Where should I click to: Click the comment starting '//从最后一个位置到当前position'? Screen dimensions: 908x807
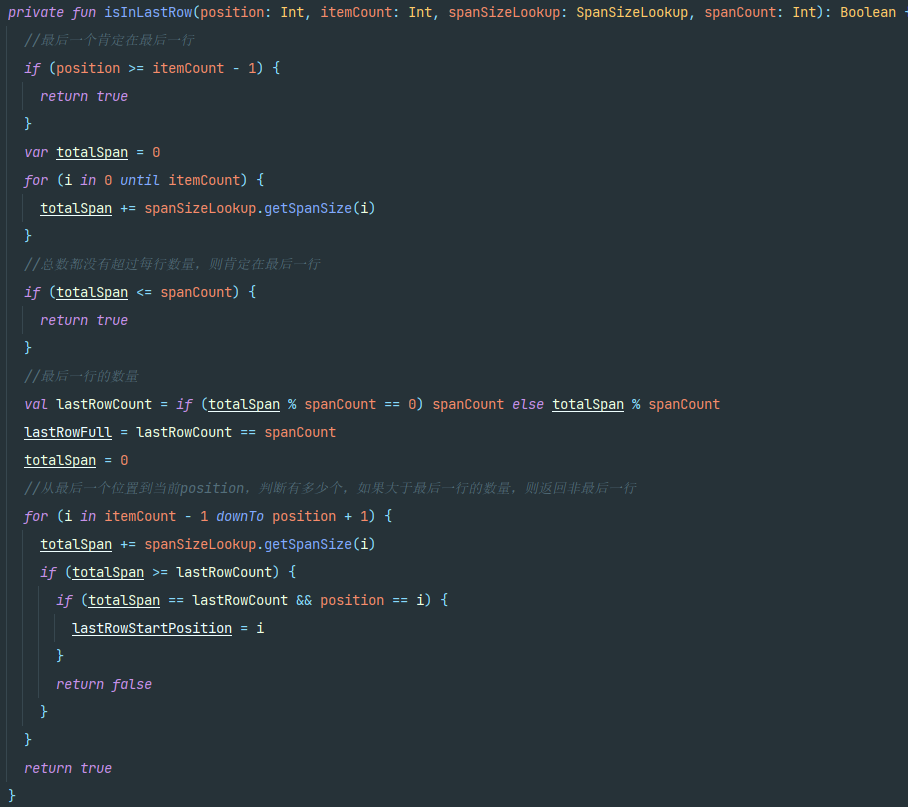pyautogui.click(x=331, y=488)
